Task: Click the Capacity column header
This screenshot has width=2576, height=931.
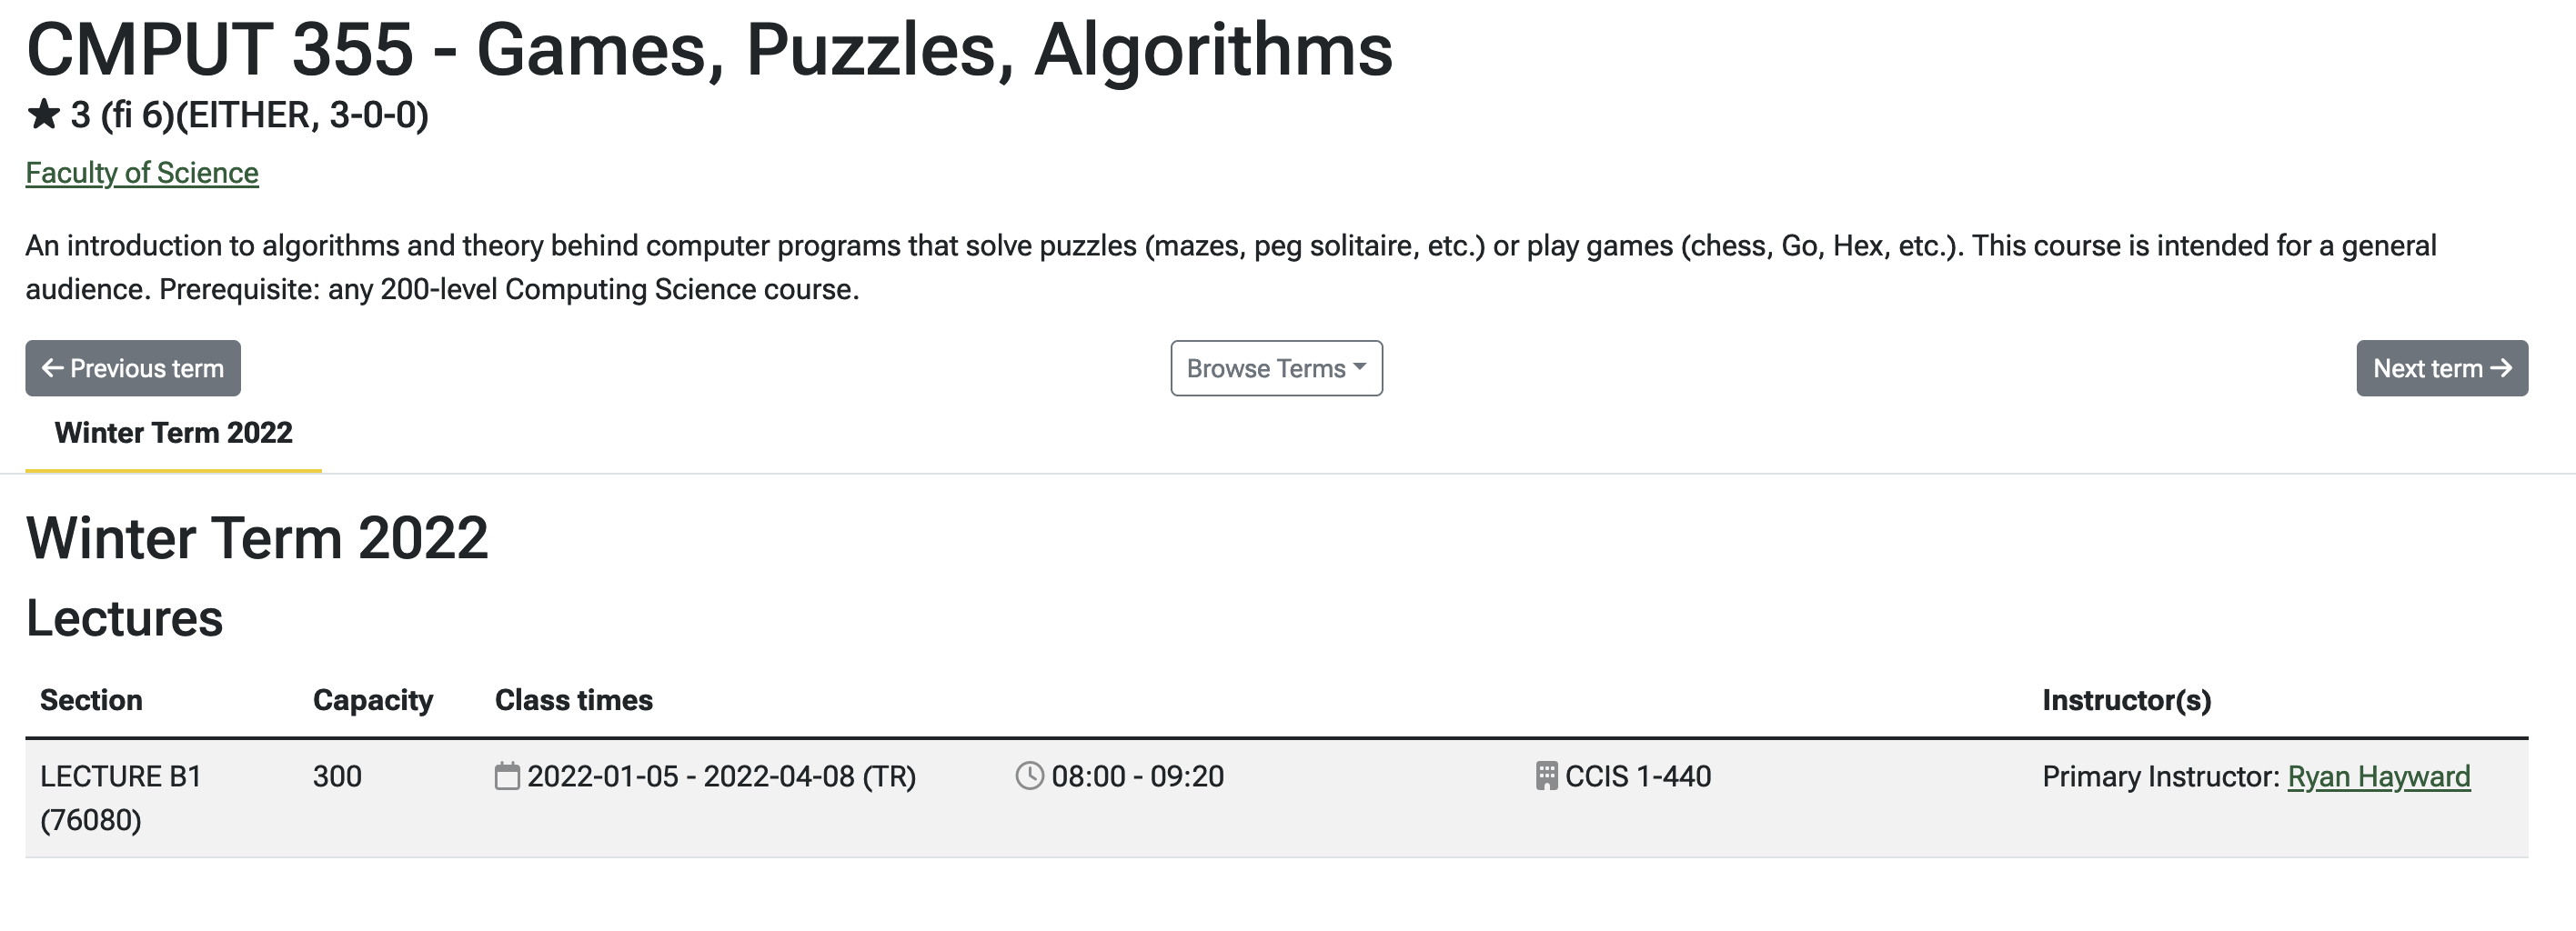Action: pos(373,700)
